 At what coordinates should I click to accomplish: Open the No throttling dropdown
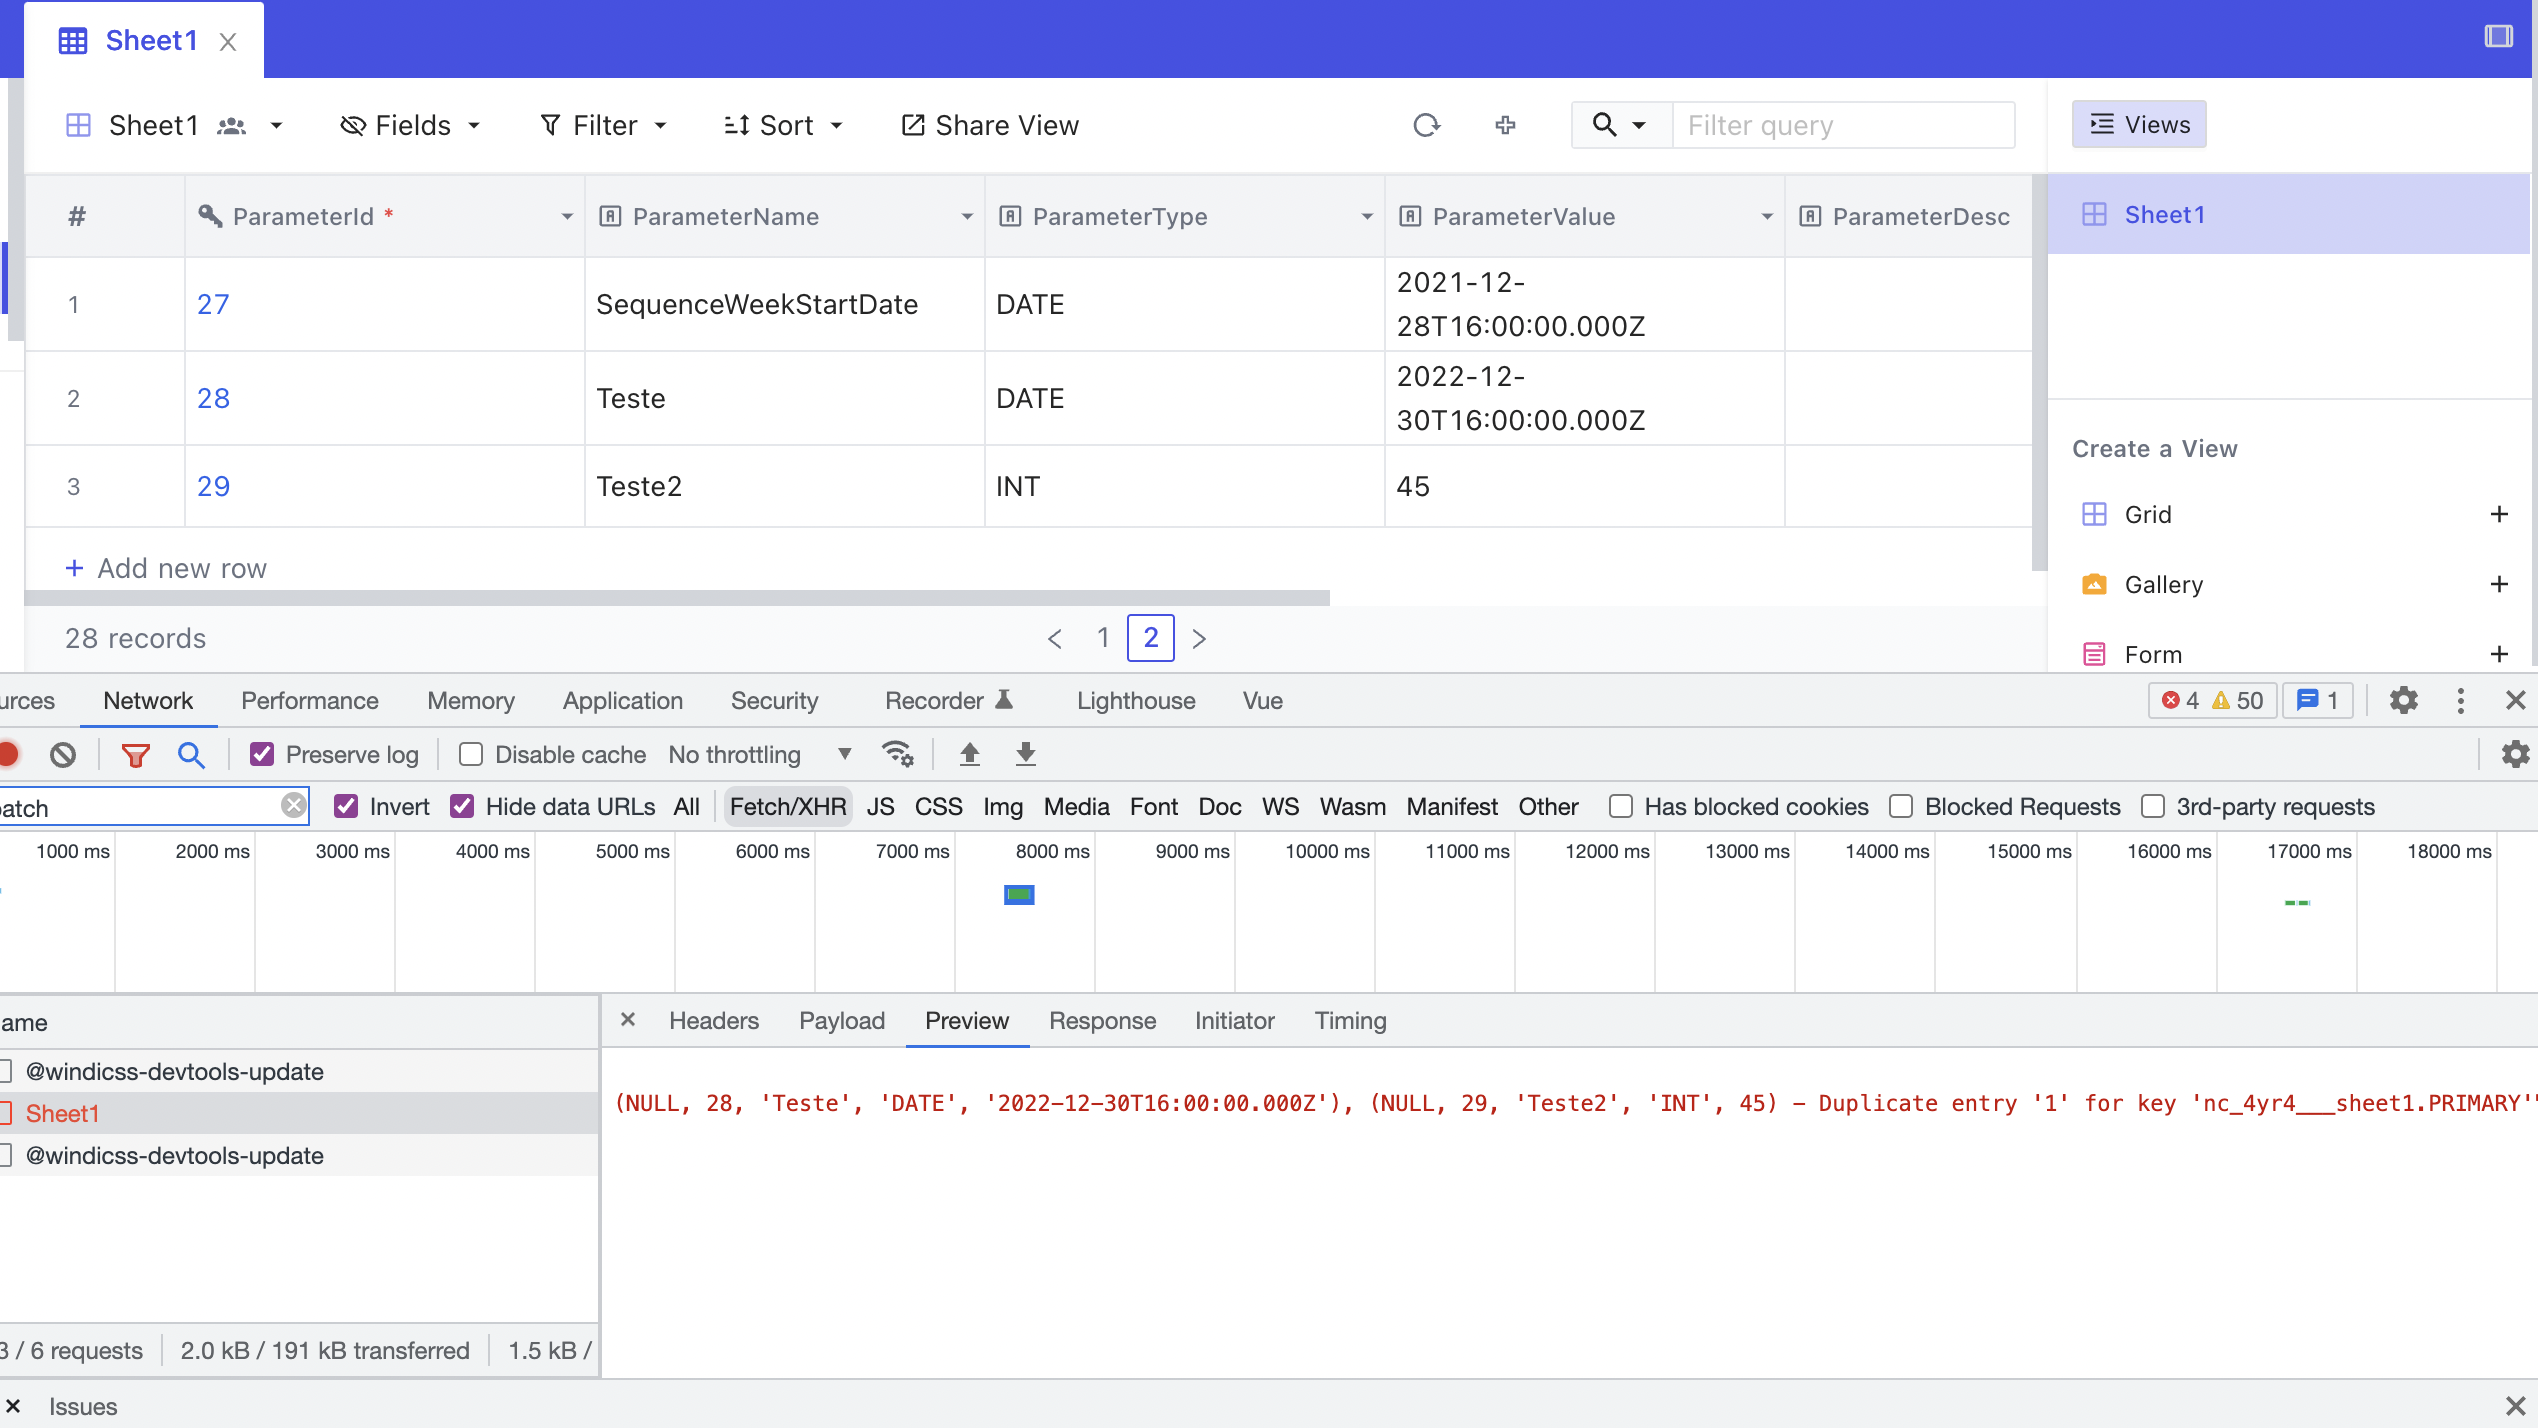(843, 754)
